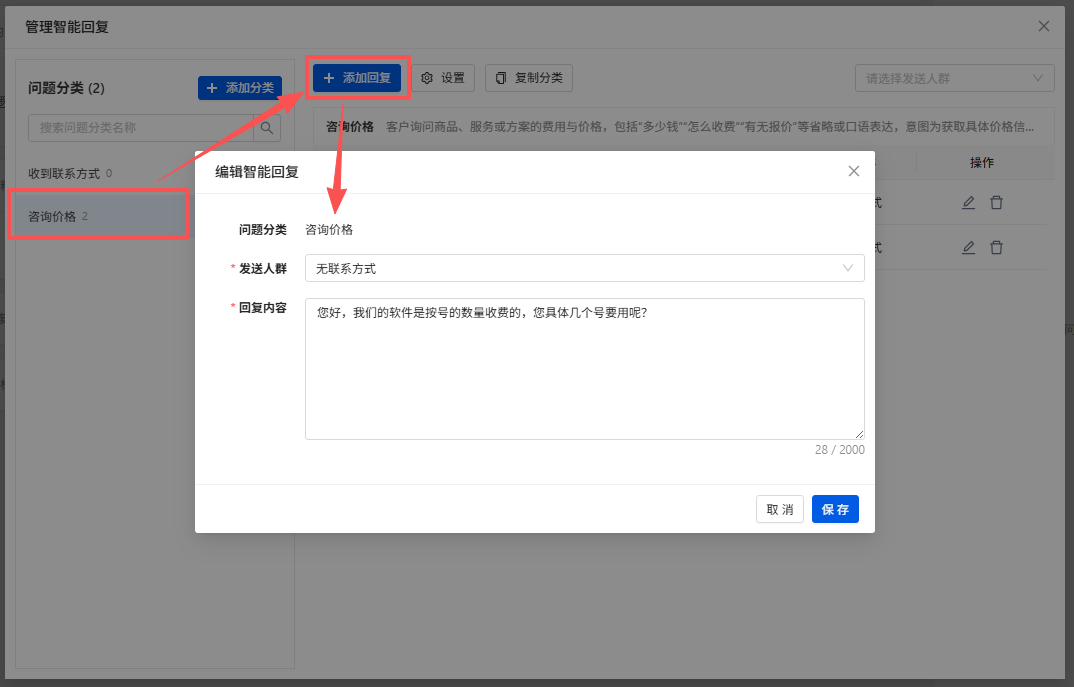Click the edit pencil icon in the second table row
This screenshot has height=687, width=1074.
click(x=968, y=248)
